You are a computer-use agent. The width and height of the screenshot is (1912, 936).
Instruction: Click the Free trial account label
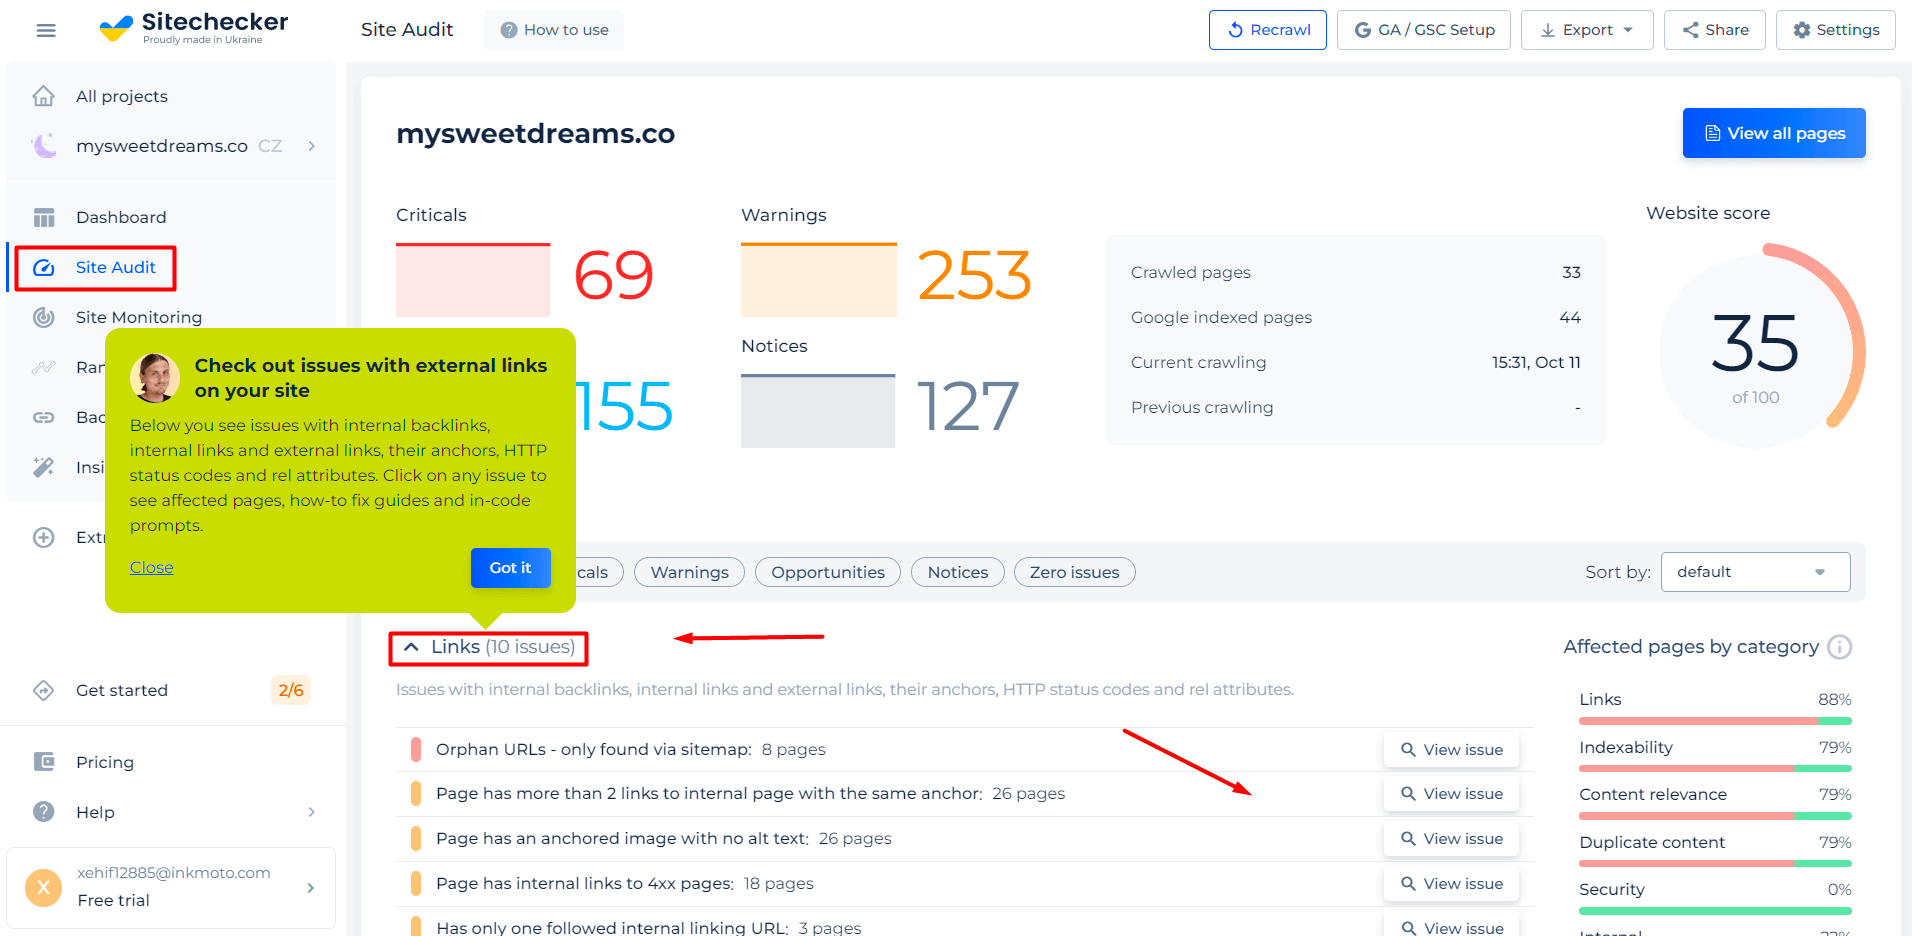click(114, 900)
